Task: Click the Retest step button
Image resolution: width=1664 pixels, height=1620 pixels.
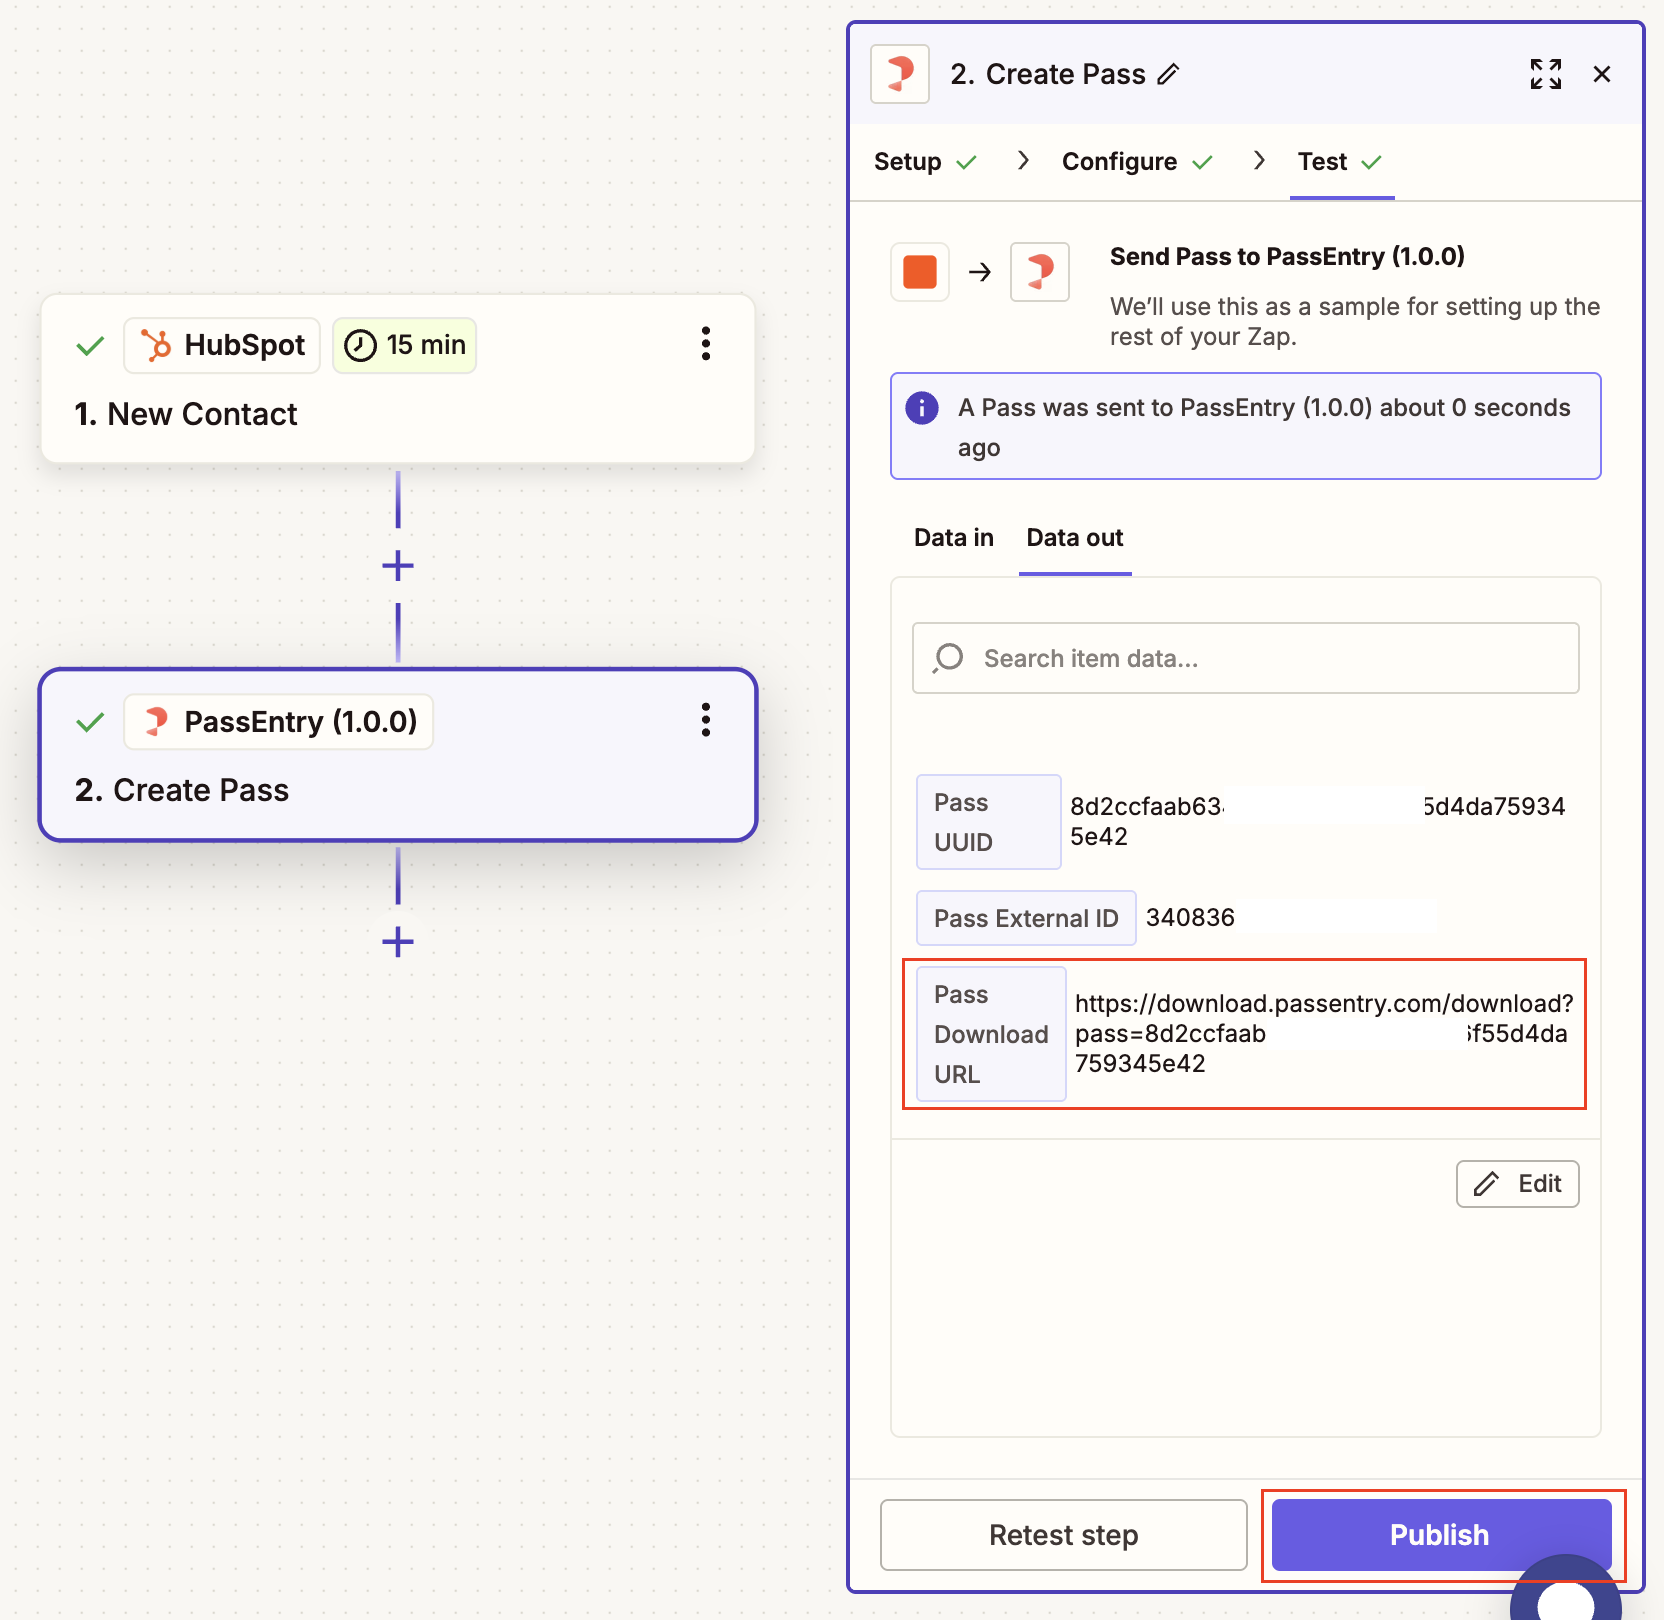Action: click(1064, 1535)
